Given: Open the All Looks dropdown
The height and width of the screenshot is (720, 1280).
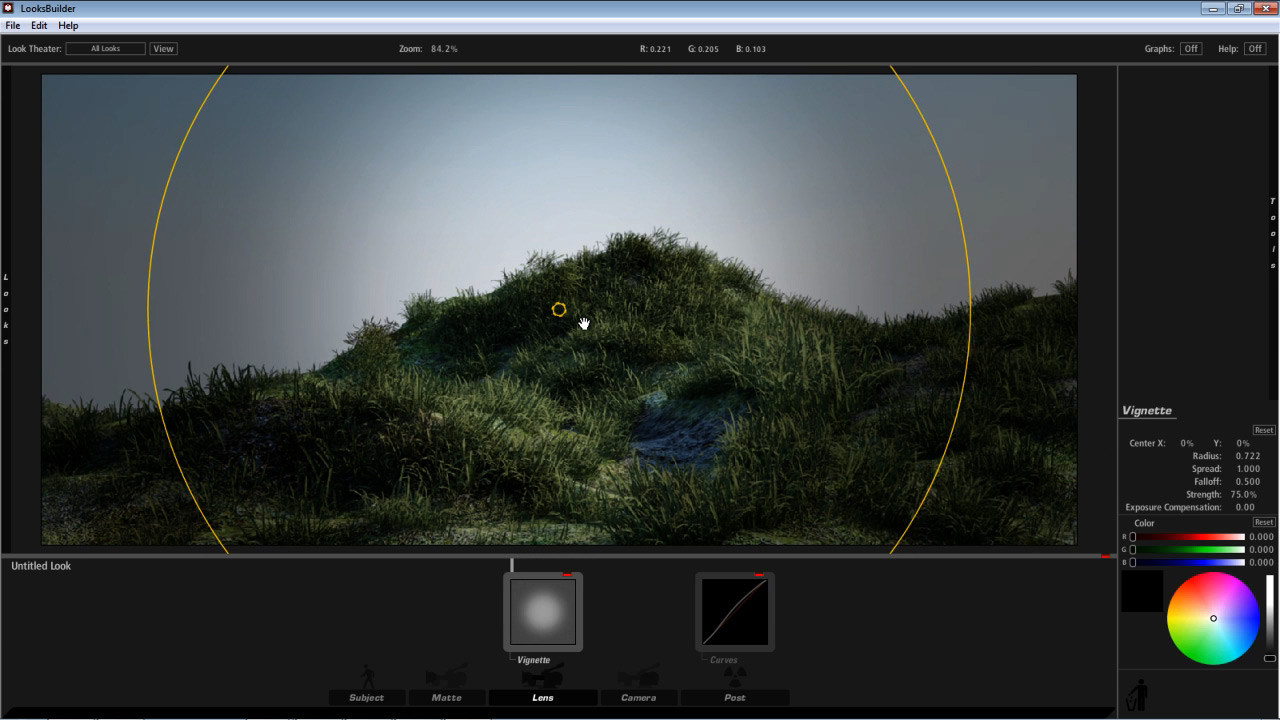Looking at the screenshot, I should (x=105, y=49).
